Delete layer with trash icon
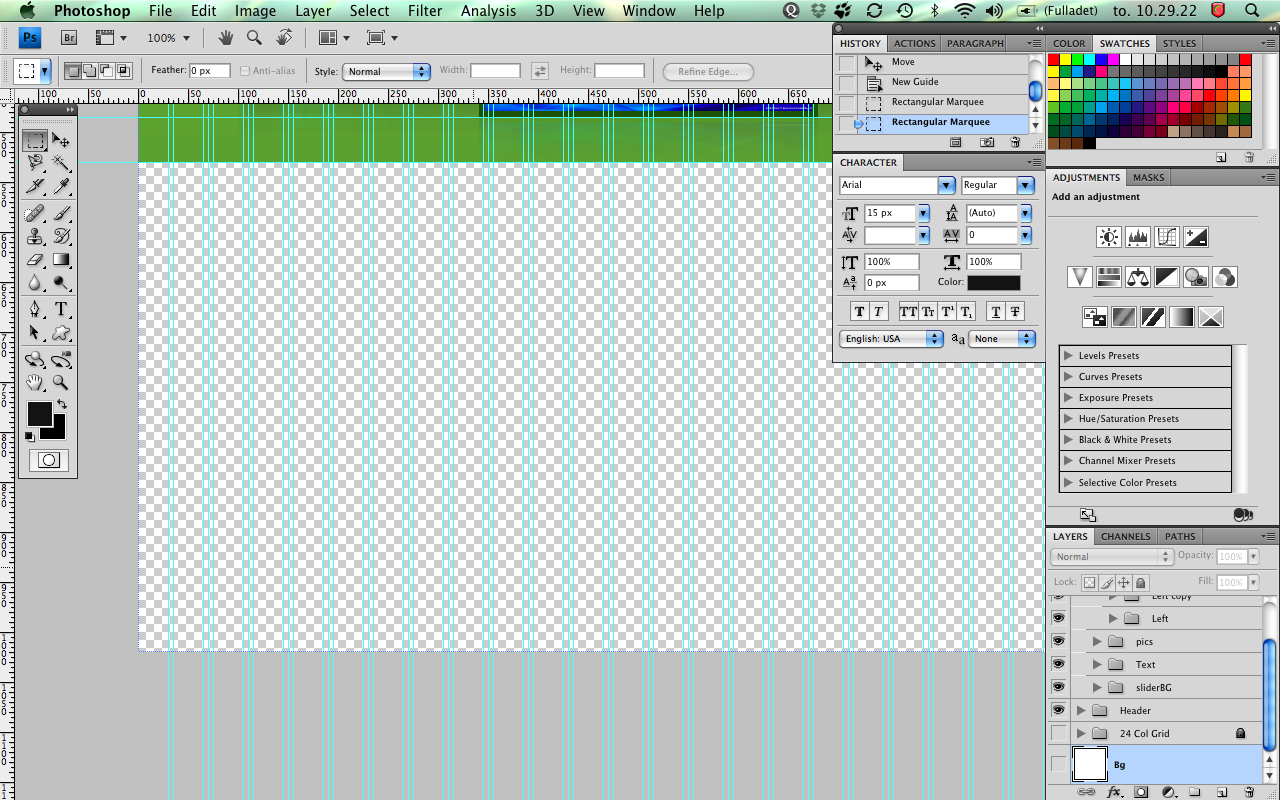The width and height of the screenshot is (1280, 800). 1248,791
